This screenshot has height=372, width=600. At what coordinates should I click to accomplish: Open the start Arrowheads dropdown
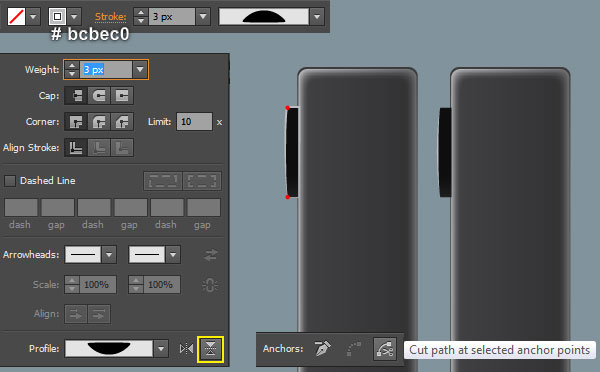click(109, 255)
